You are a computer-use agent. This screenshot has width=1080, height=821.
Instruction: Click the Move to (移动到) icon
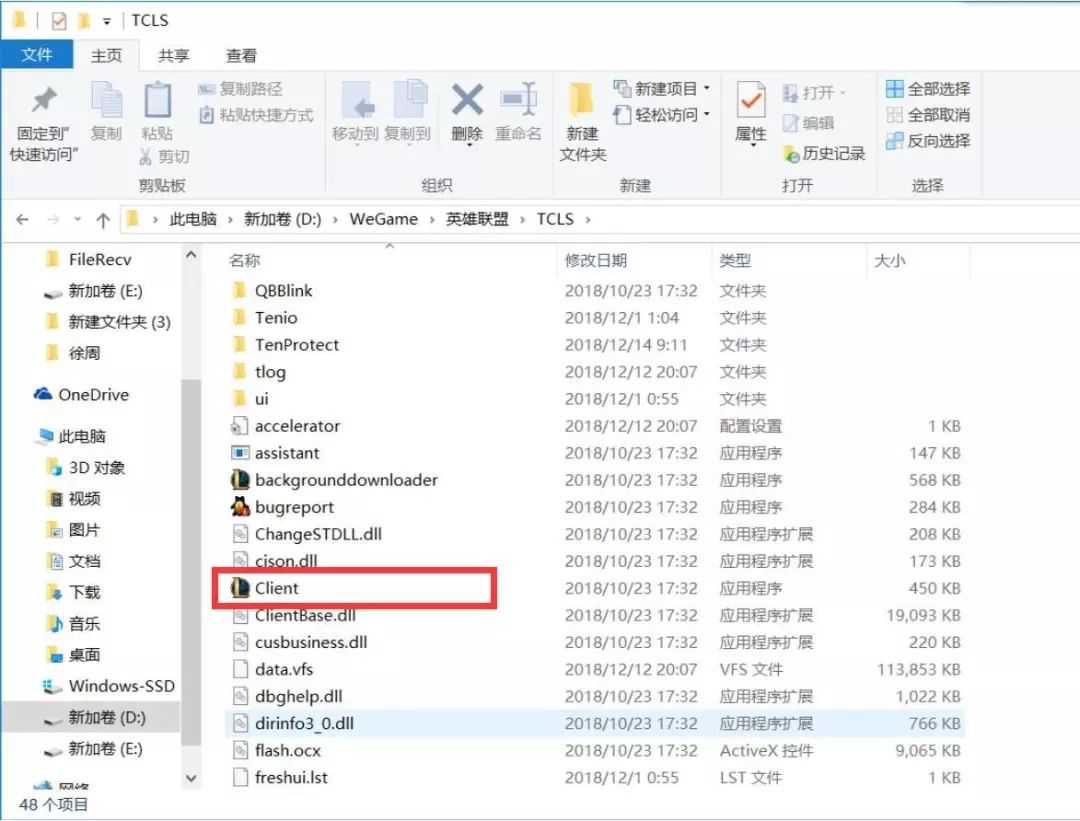[x=357, y=100]
